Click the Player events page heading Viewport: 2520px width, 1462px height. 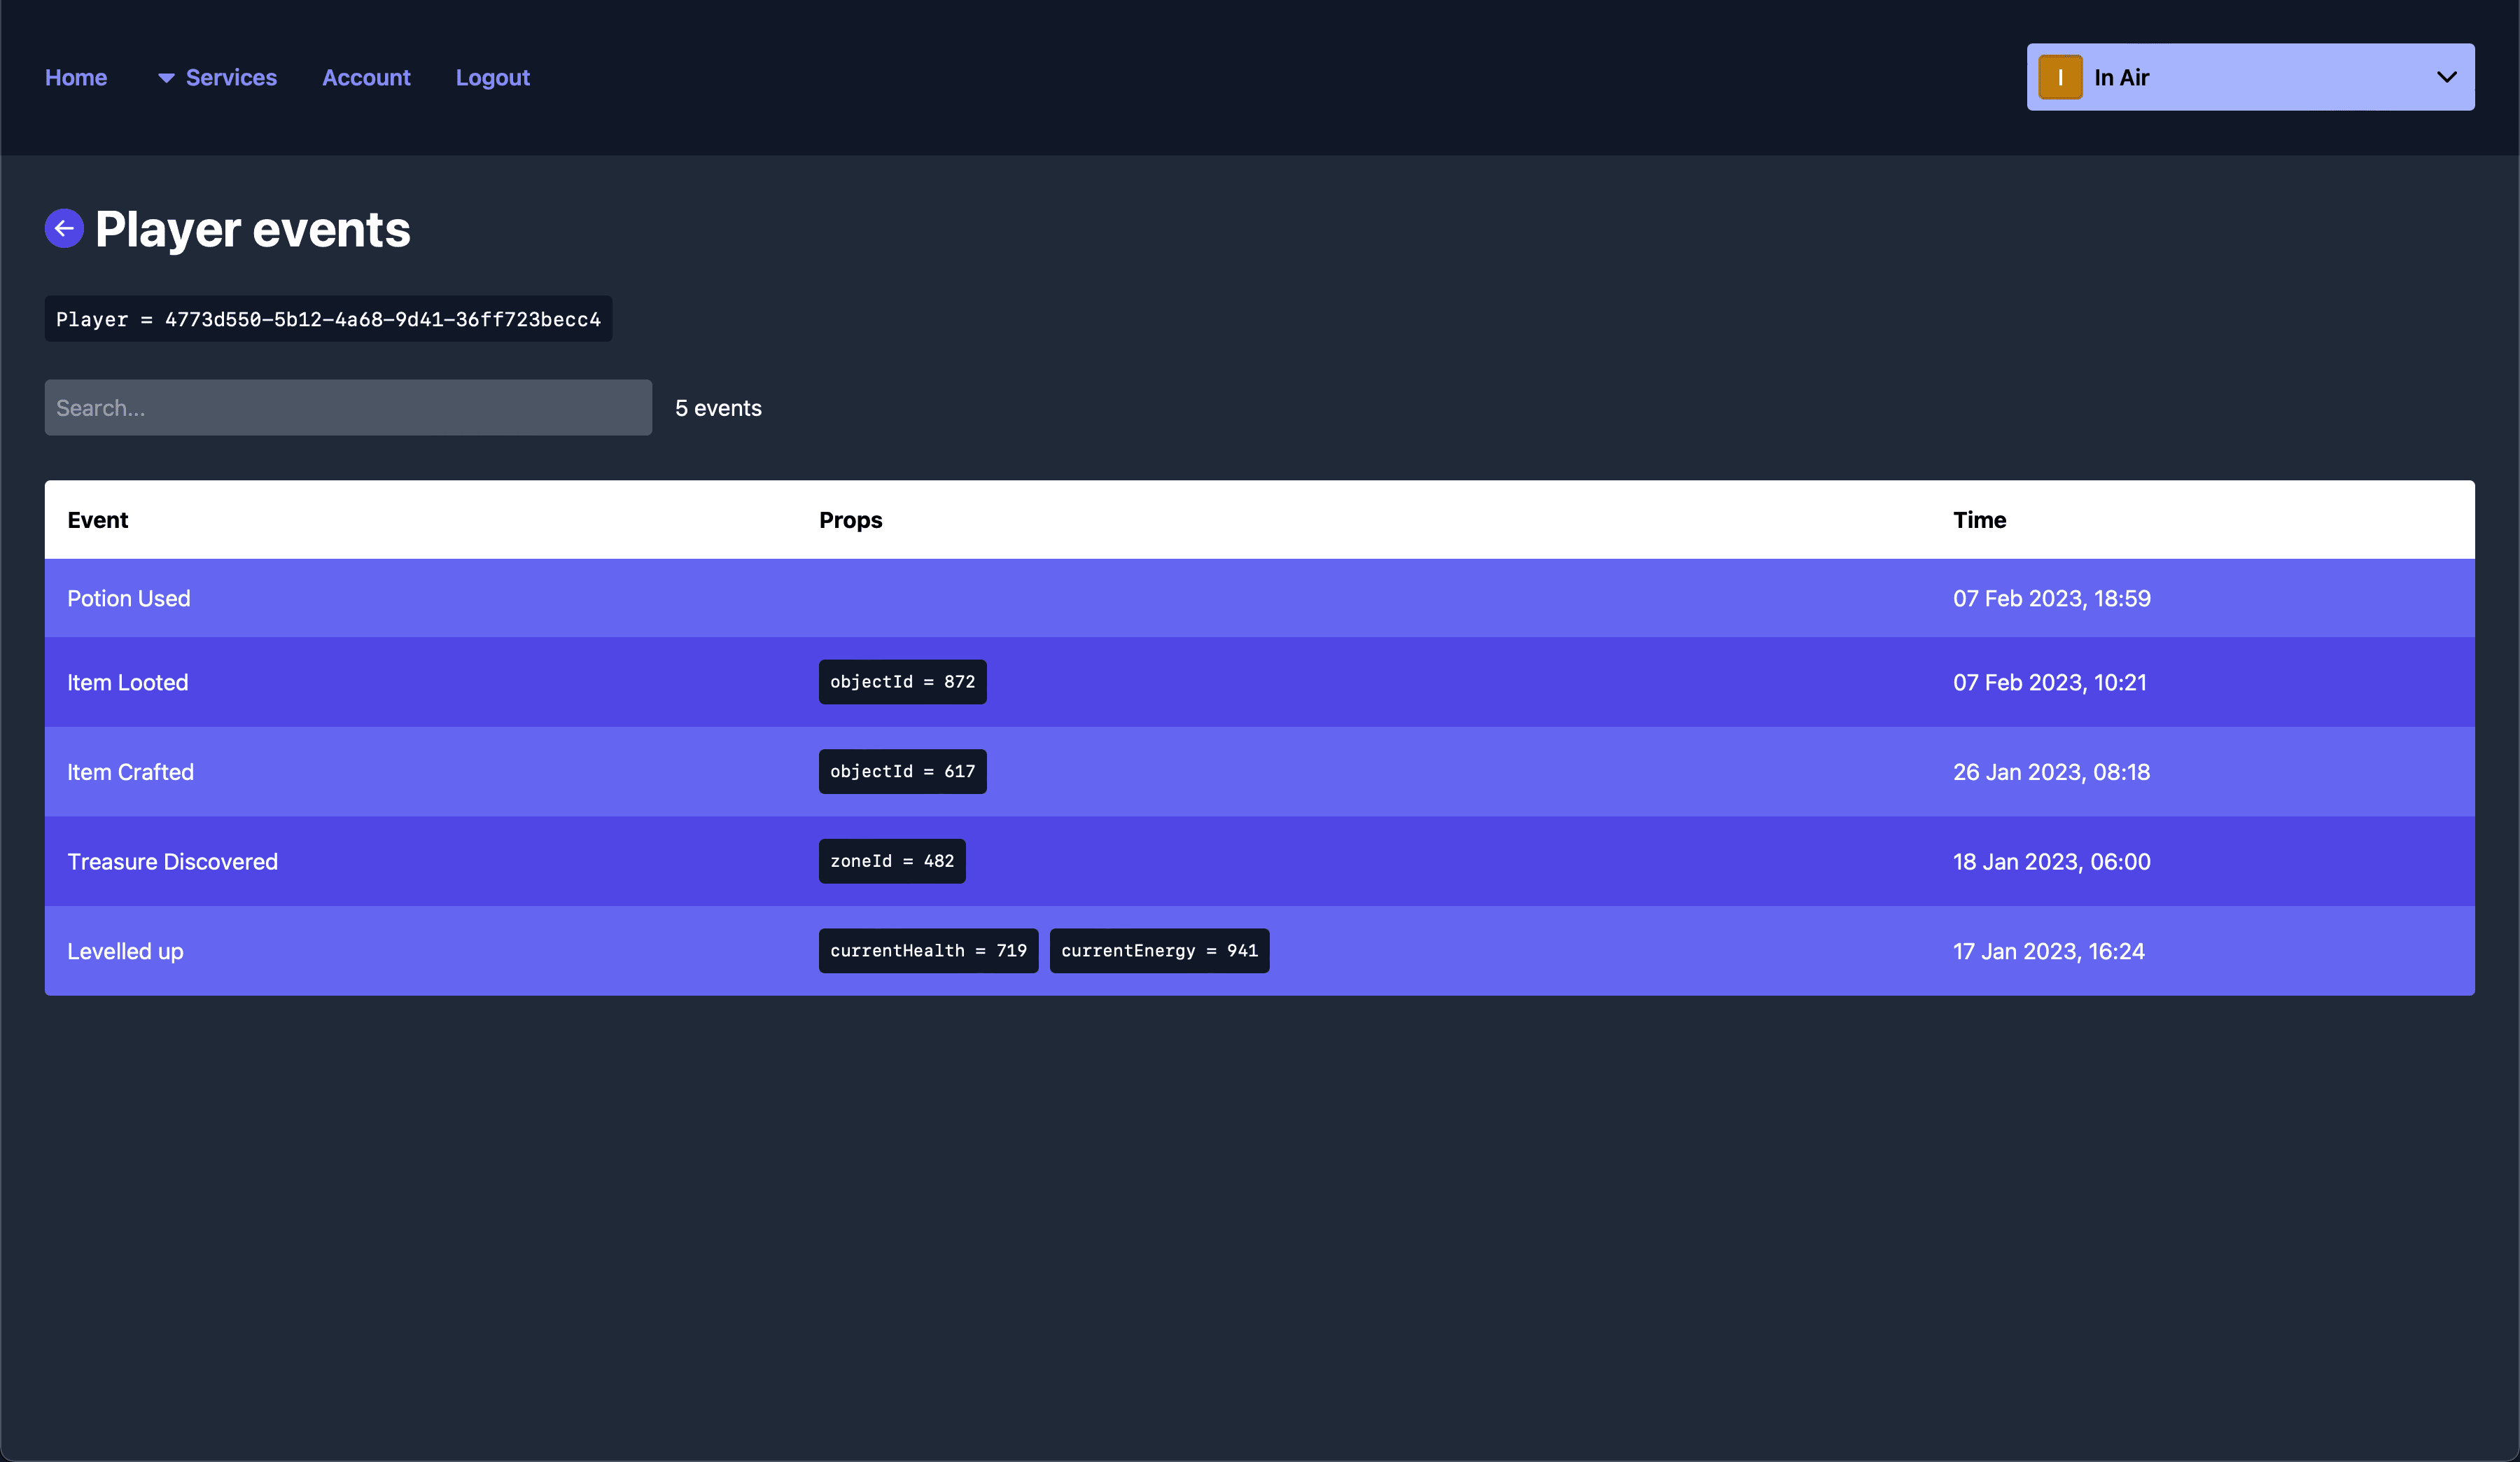253,229
